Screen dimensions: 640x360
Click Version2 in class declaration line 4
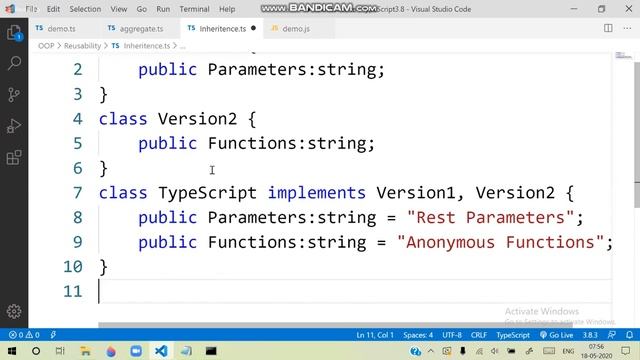point(197,119)
